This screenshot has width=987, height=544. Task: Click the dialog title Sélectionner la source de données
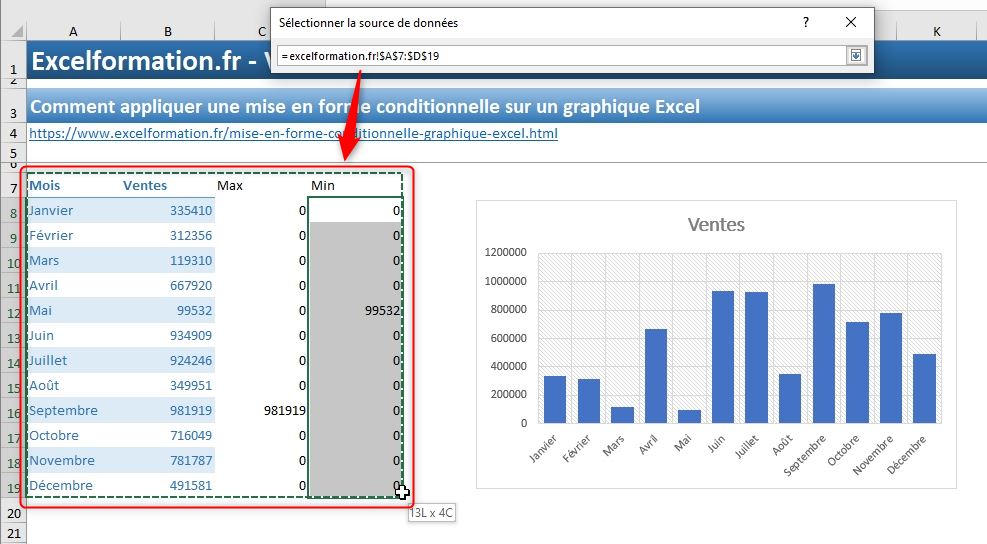coord(368,23)
